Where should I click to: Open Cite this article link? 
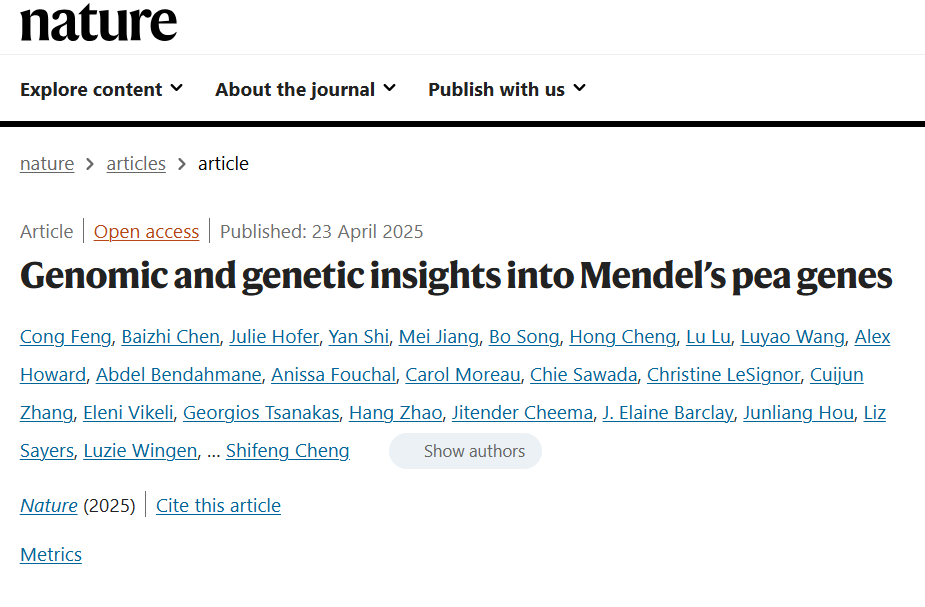point(218,506)
